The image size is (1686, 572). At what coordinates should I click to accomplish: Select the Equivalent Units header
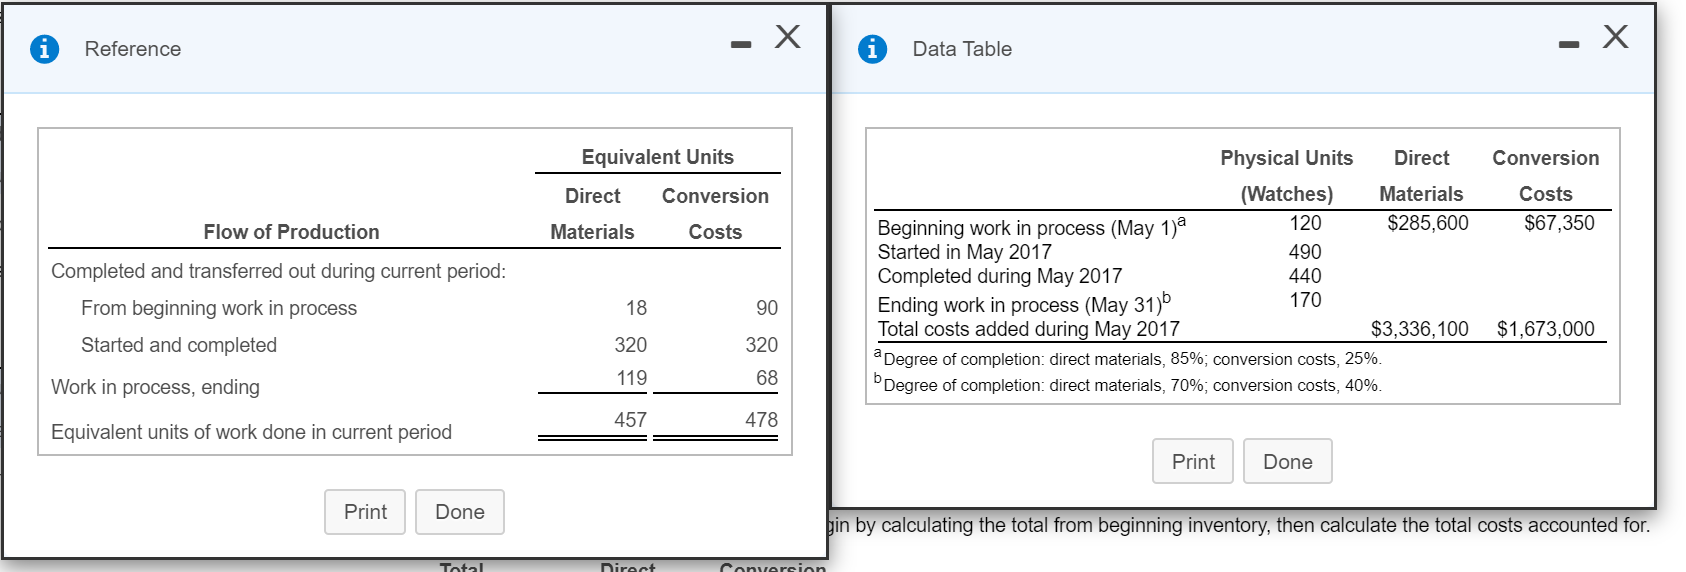pyautogui.click(x=658, y=157)
